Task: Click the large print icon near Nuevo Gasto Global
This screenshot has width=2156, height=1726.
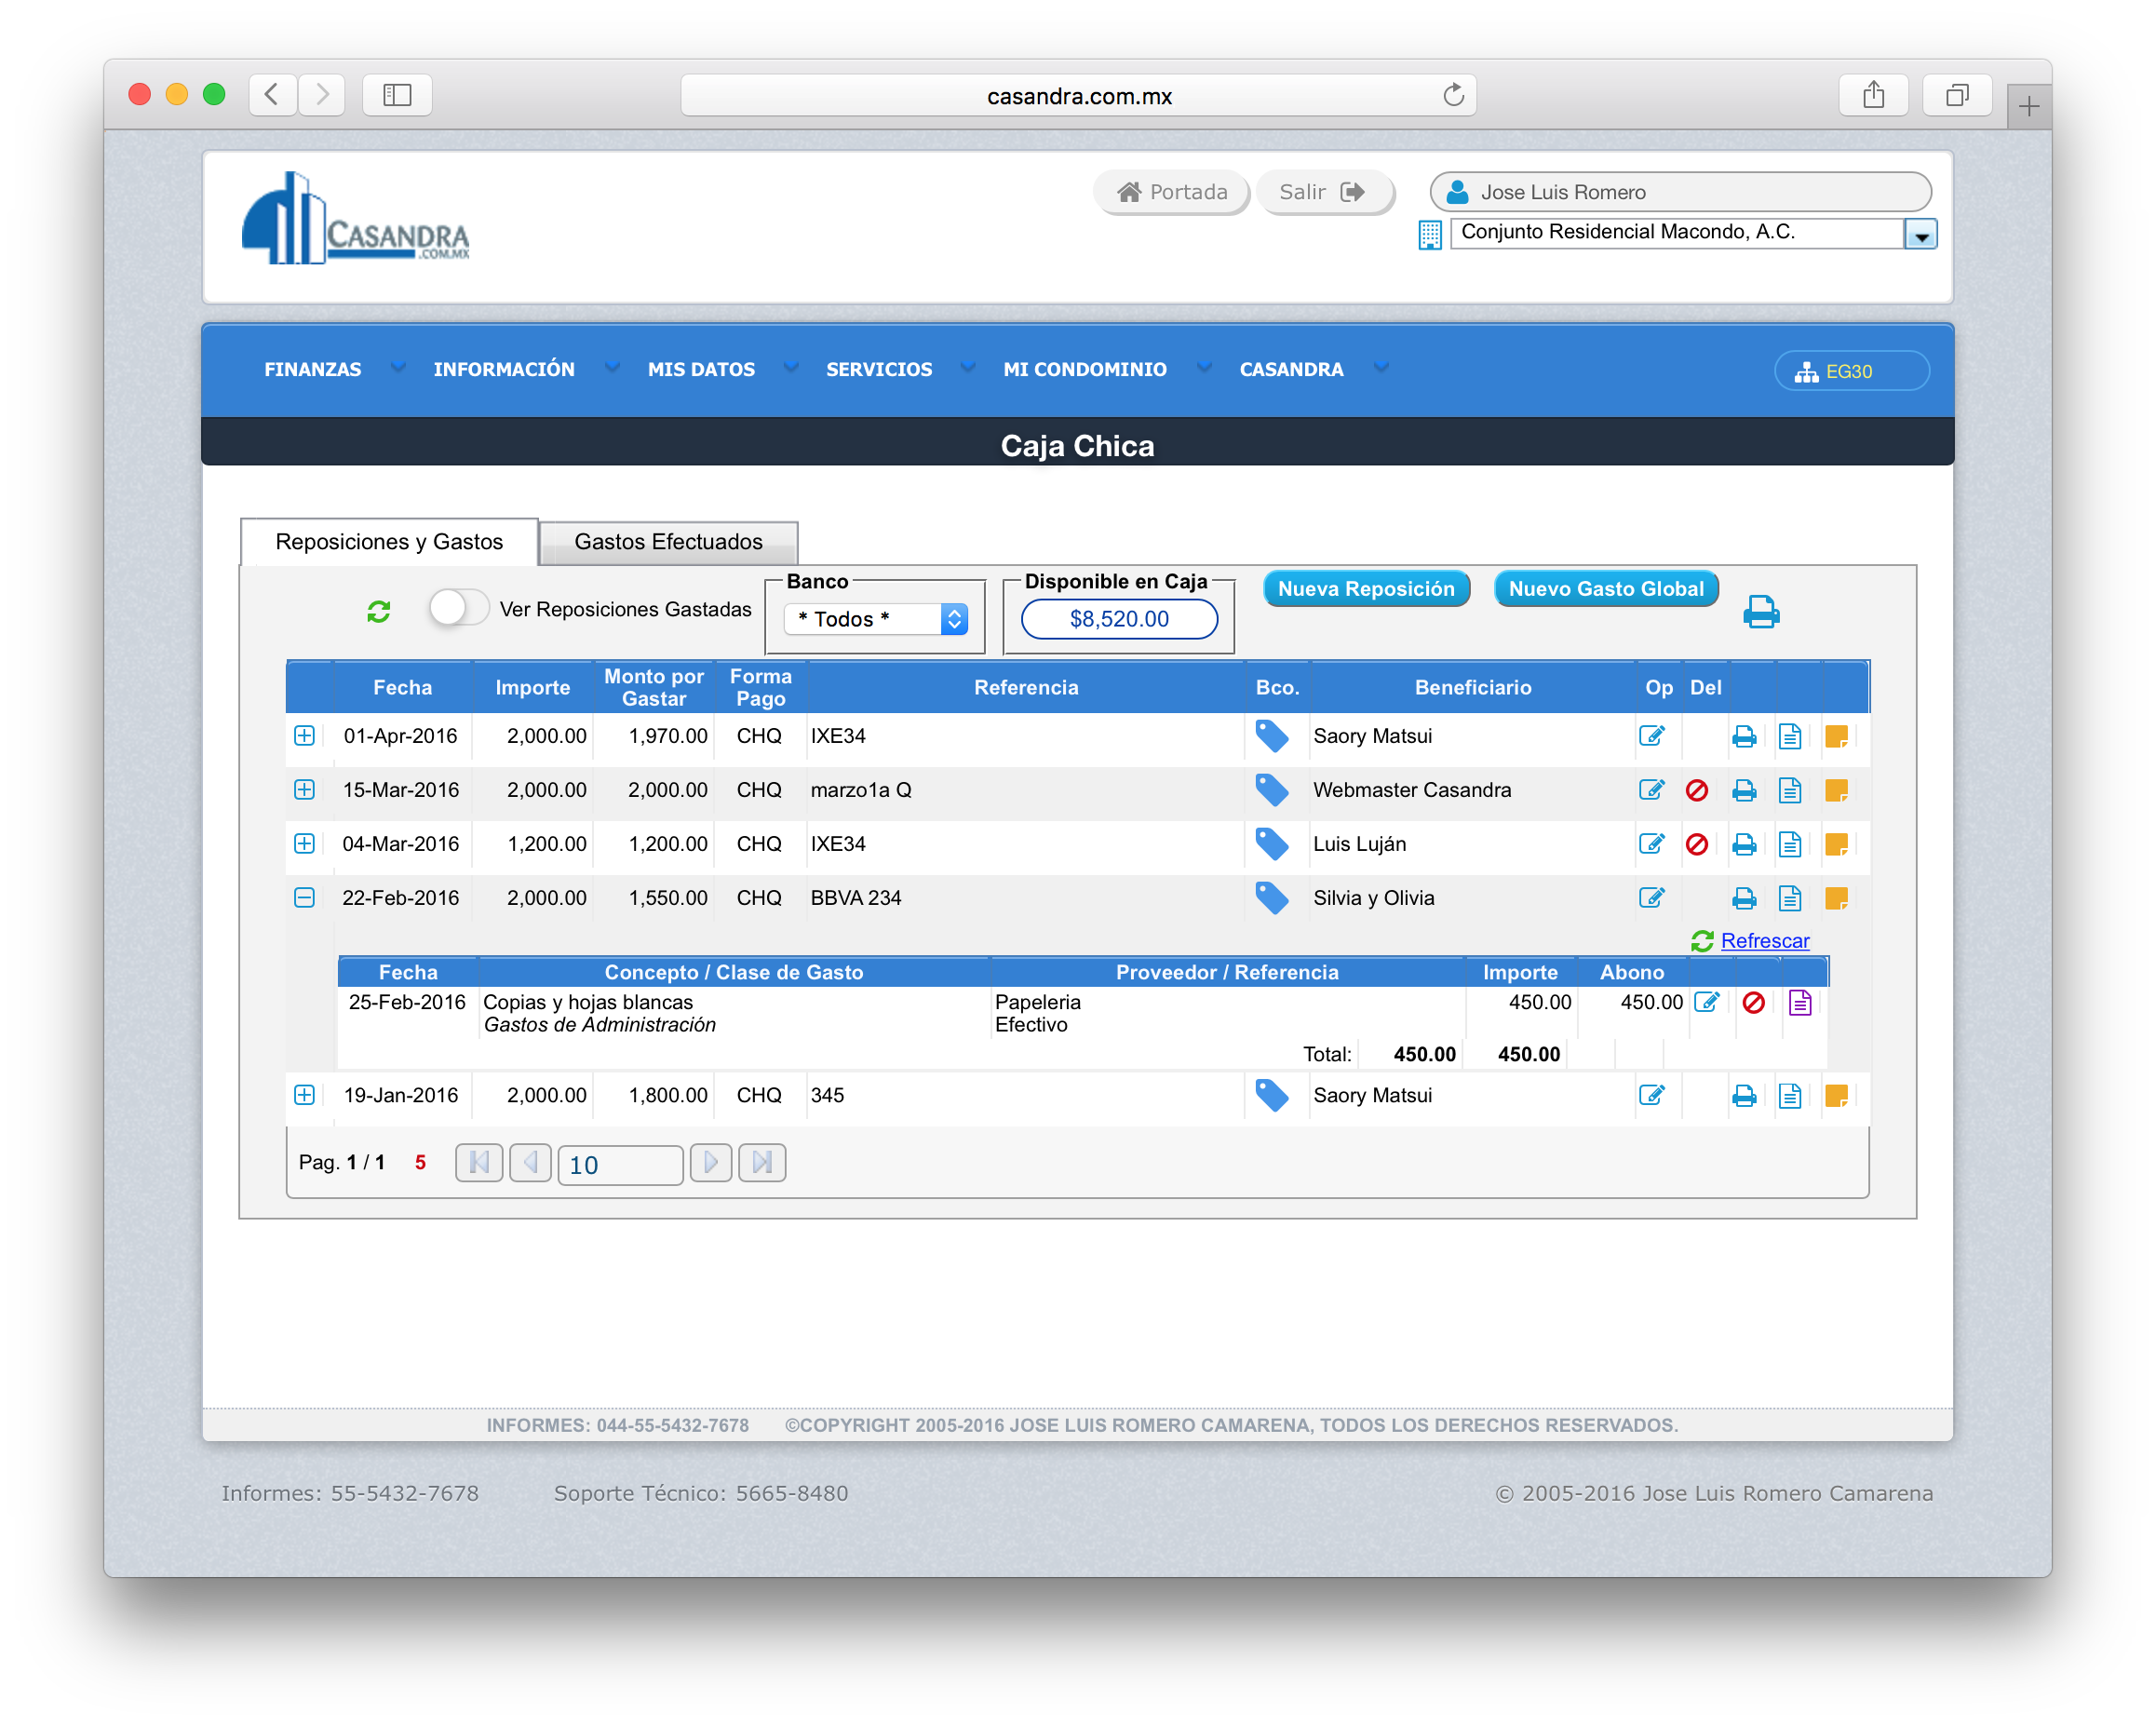Action: [x=1761, y=611]
